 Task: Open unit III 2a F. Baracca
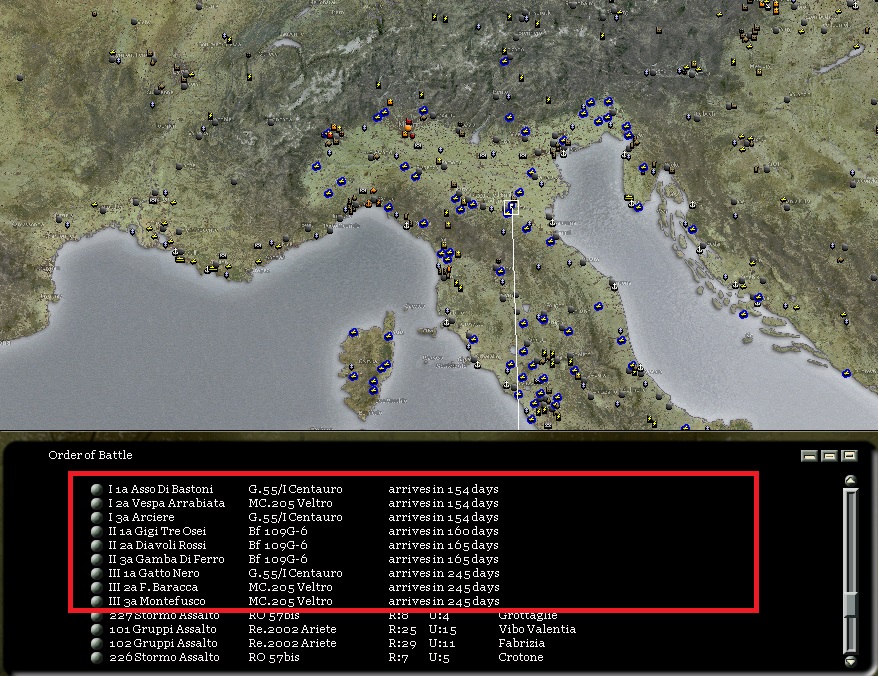click(x=153, y=587)
